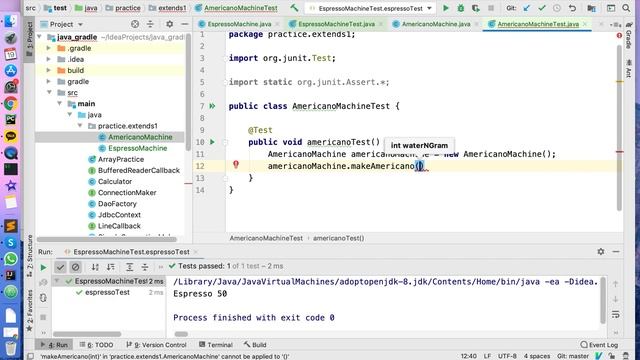This screenshot has width=640, height=360.
Task: Build project using the hammer icon
Action: 294,8
